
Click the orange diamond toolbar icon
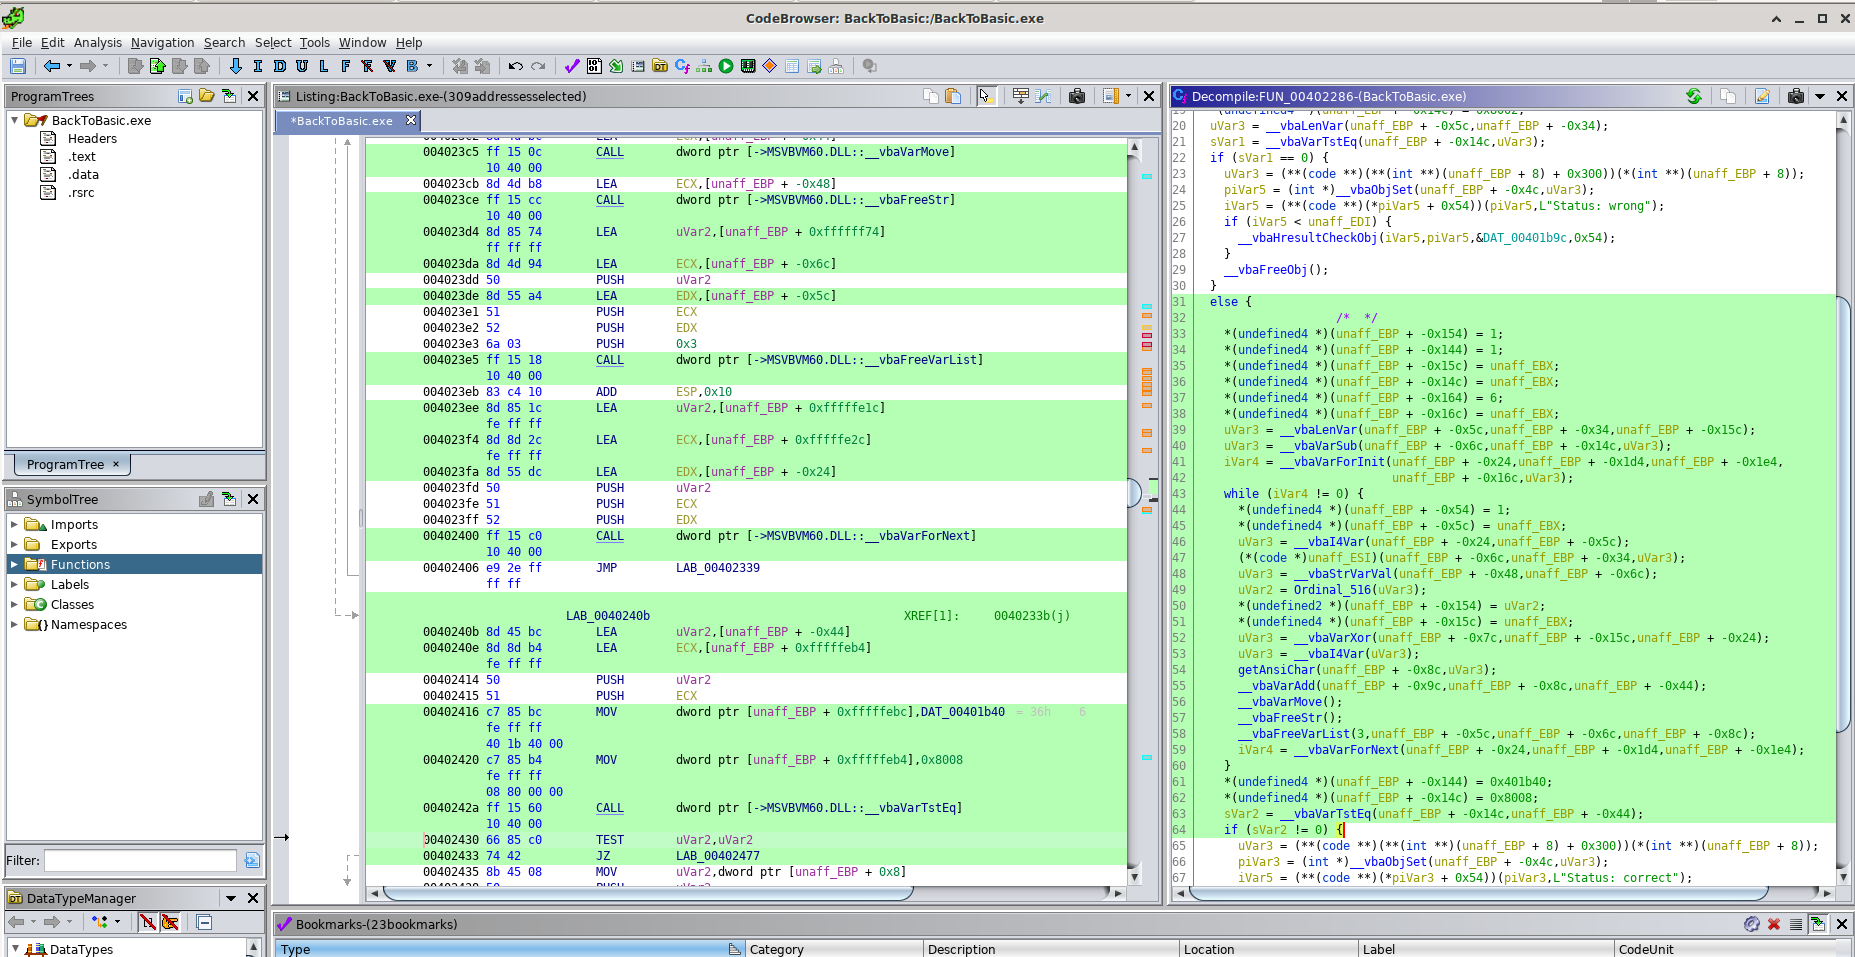pos(770,66)
